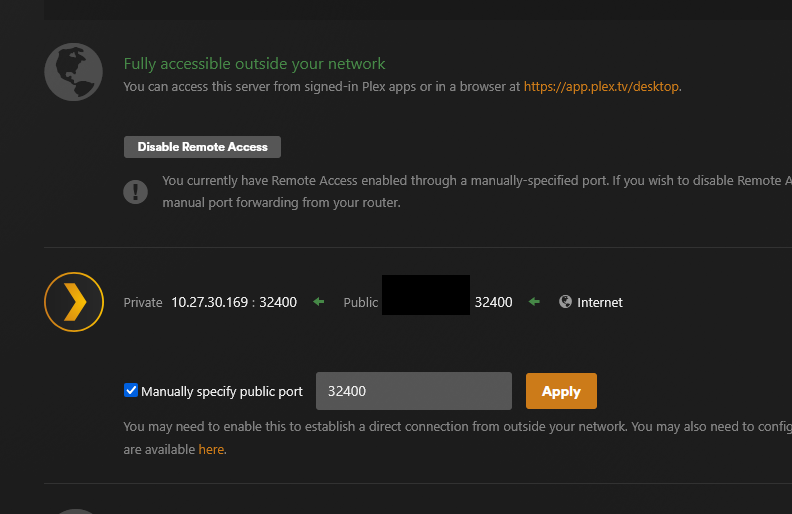Click the "Fully accessible outside your network" heading
The height and width of the screenshot is (514, 792).
(x=254, y=64)
